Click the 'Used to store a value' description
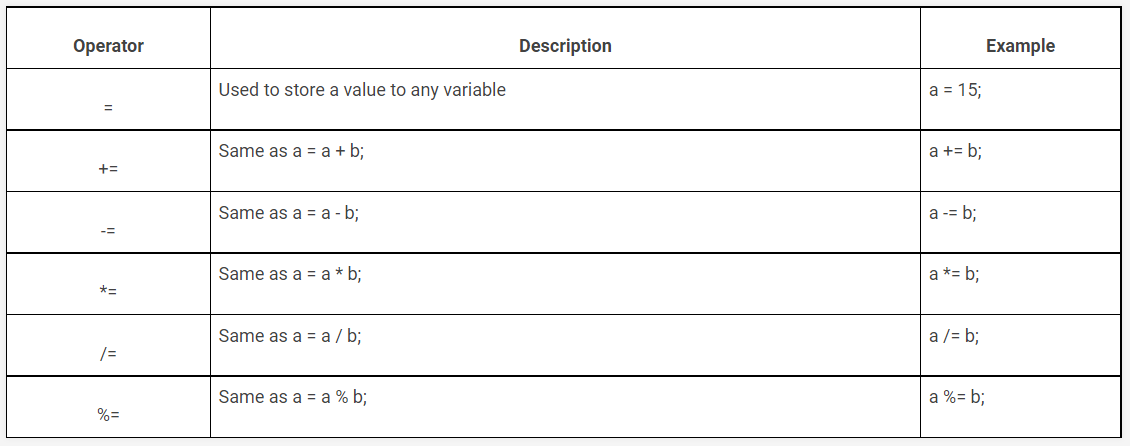1130x446 pixels. (362, 90)
